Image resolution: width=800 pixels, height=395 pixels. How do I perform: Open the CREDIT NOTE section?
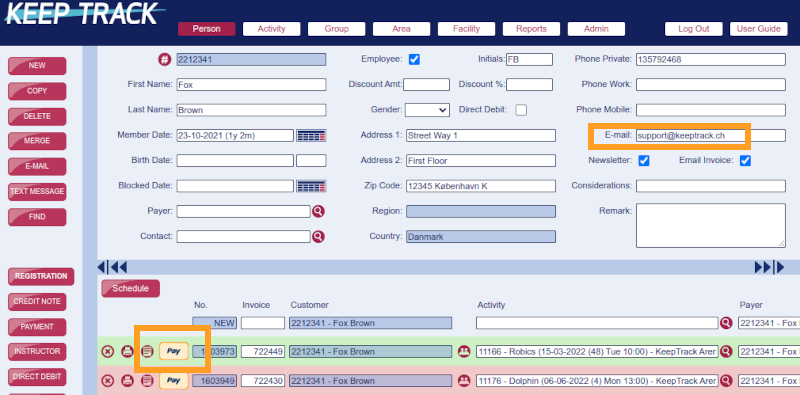click(37, 302)
